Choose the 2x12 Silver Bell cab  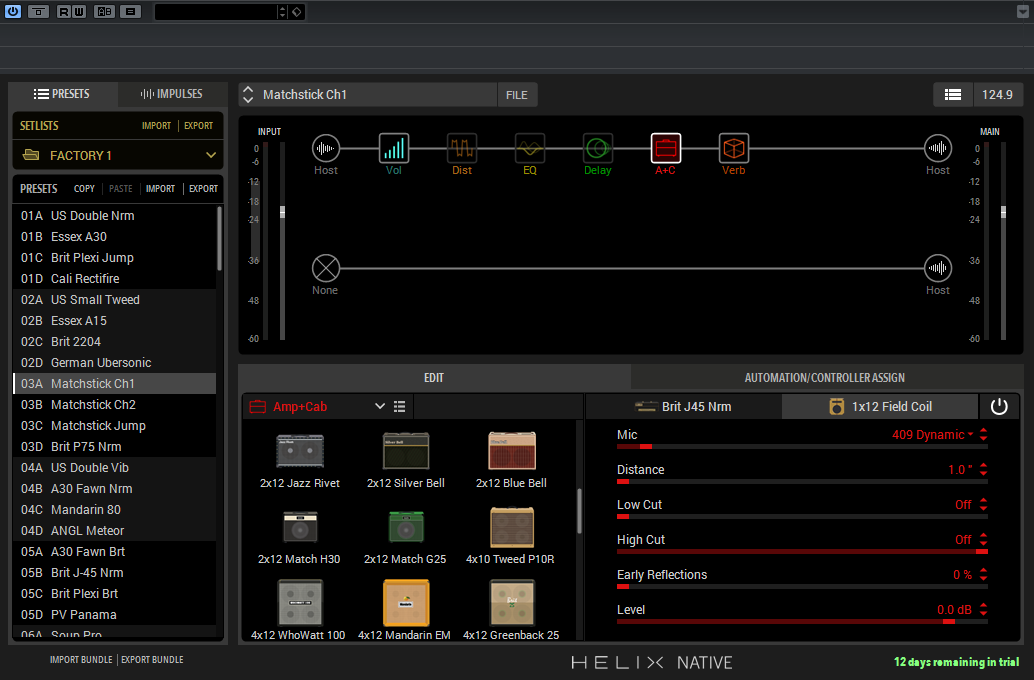pos(406,460)
